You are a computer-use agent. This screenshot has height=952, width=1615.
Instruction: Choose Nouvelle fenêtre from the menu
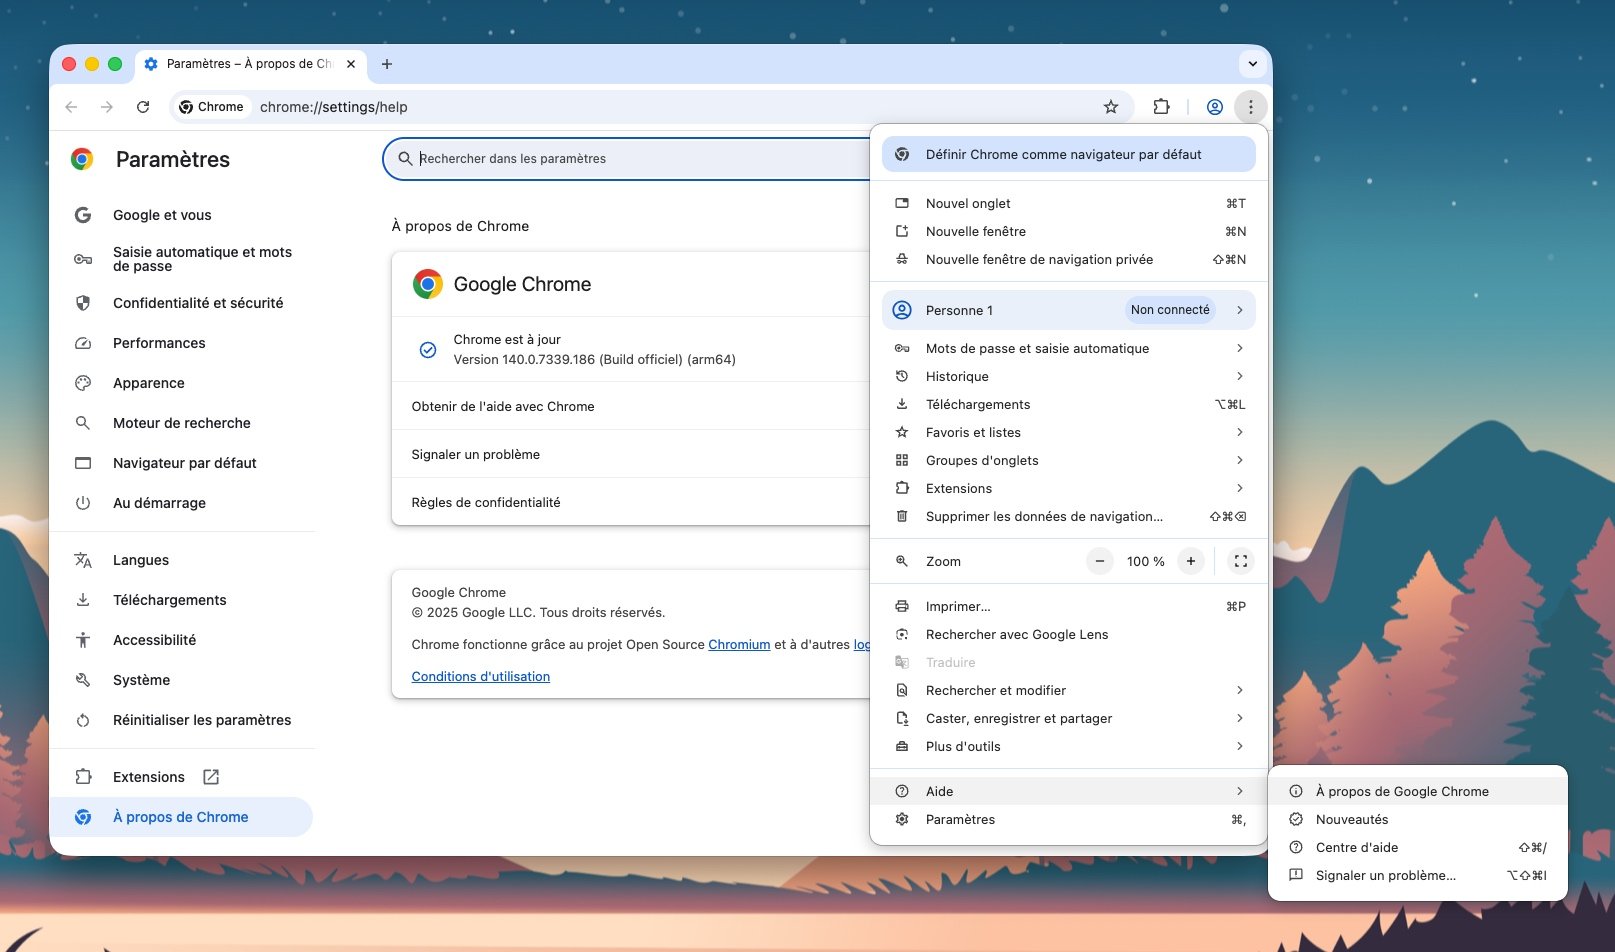click(975, 231)
